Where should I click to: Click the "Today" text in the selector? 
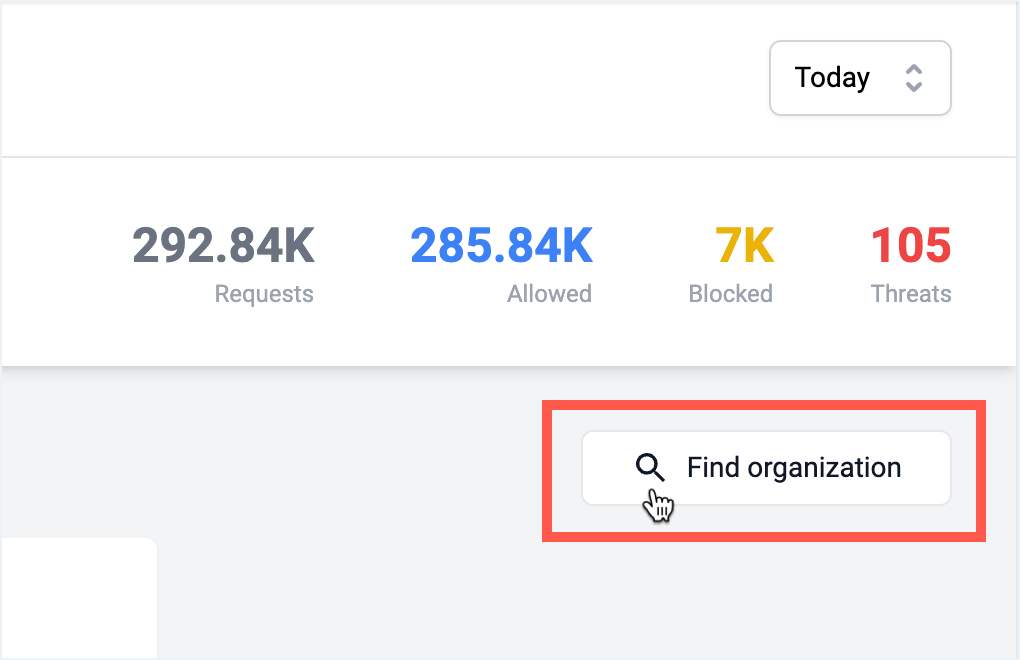tap(832, 78)
